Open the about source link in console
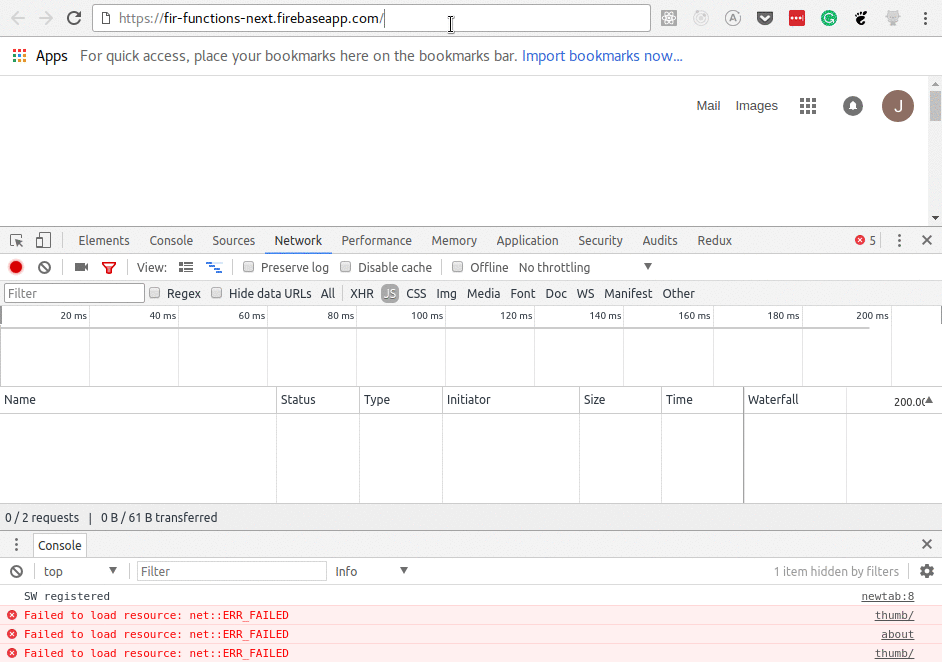 tap(898, 634)
